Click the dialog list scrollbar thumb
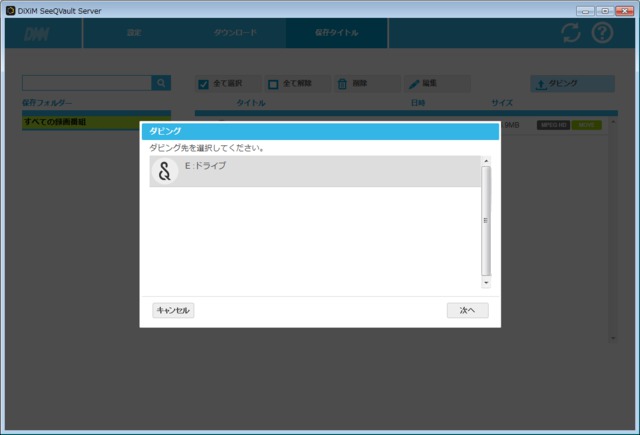The width and height of the screenshot is (640, 435). (486, 221)
